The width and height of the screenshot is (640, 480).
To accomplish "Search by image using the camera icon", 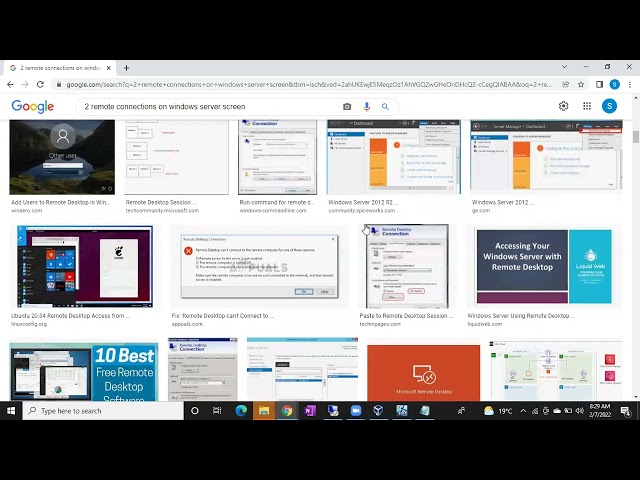I will (347, 107).
